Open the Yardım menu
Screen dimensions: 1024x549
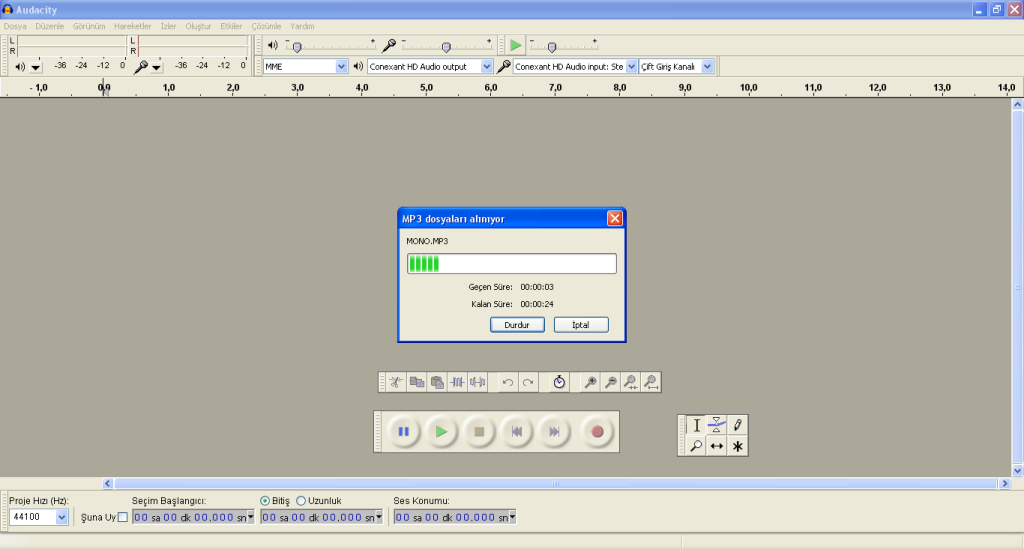click(x=302, y=26)
